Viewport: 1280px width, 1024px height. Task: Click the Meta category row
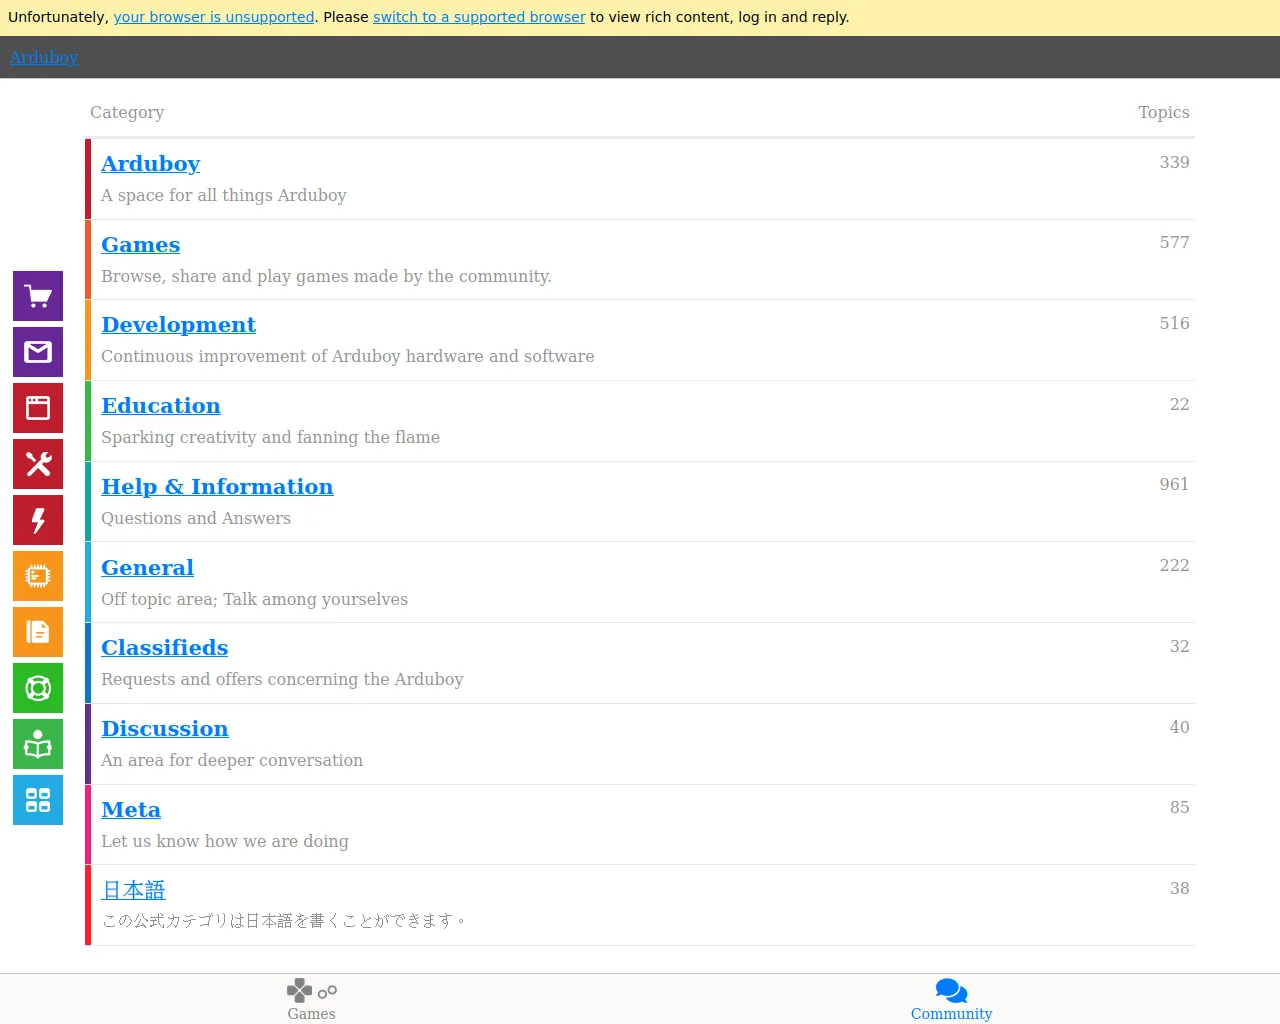pos(131,810)
